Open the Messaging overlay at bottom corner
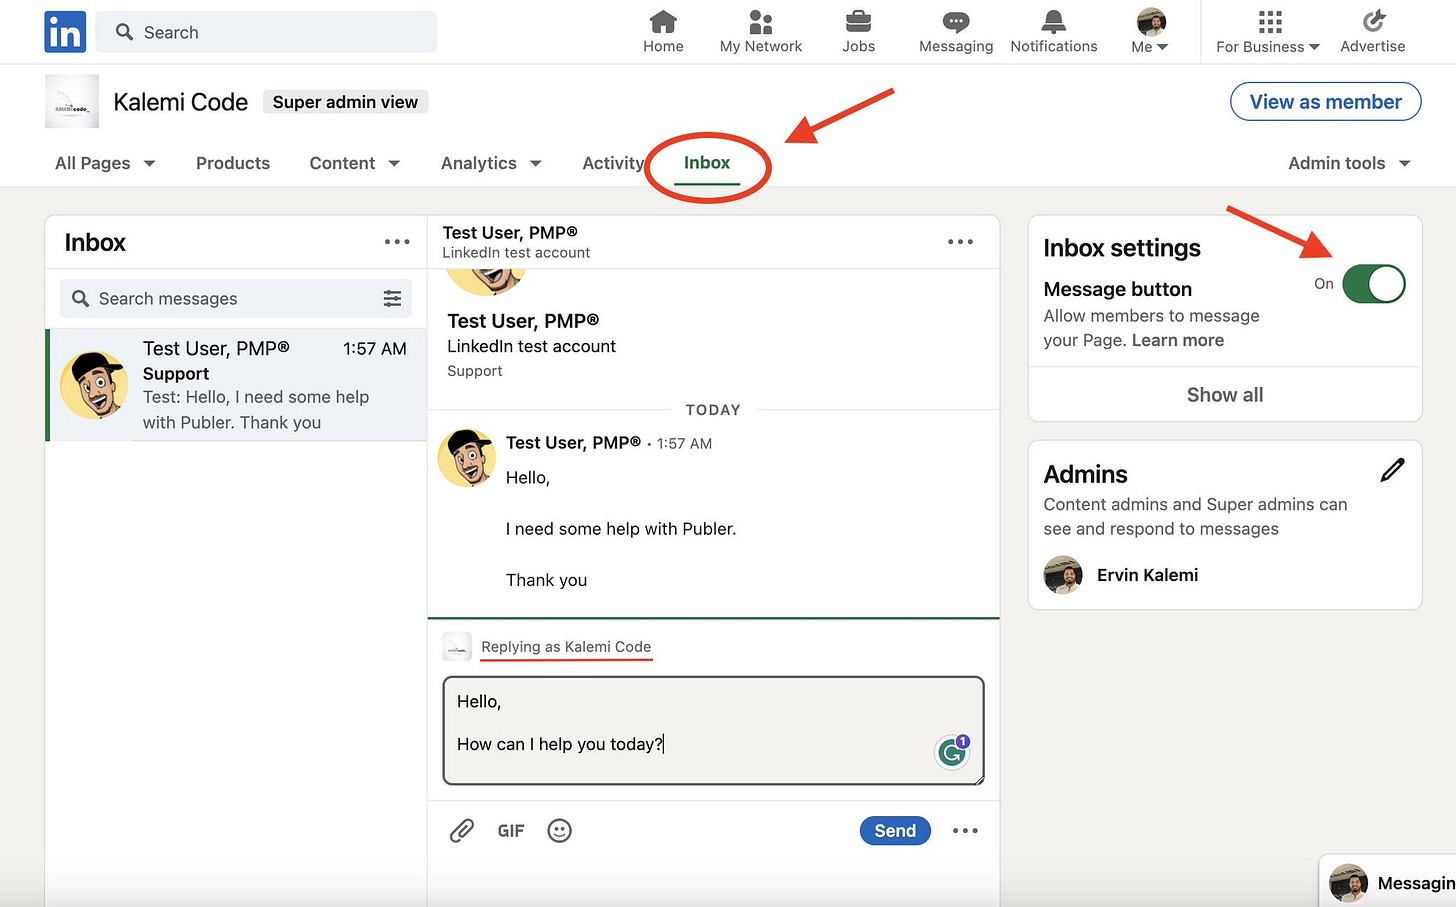Image resolution: width=1456 pixels, height=907 pixels. [1388, 881]
